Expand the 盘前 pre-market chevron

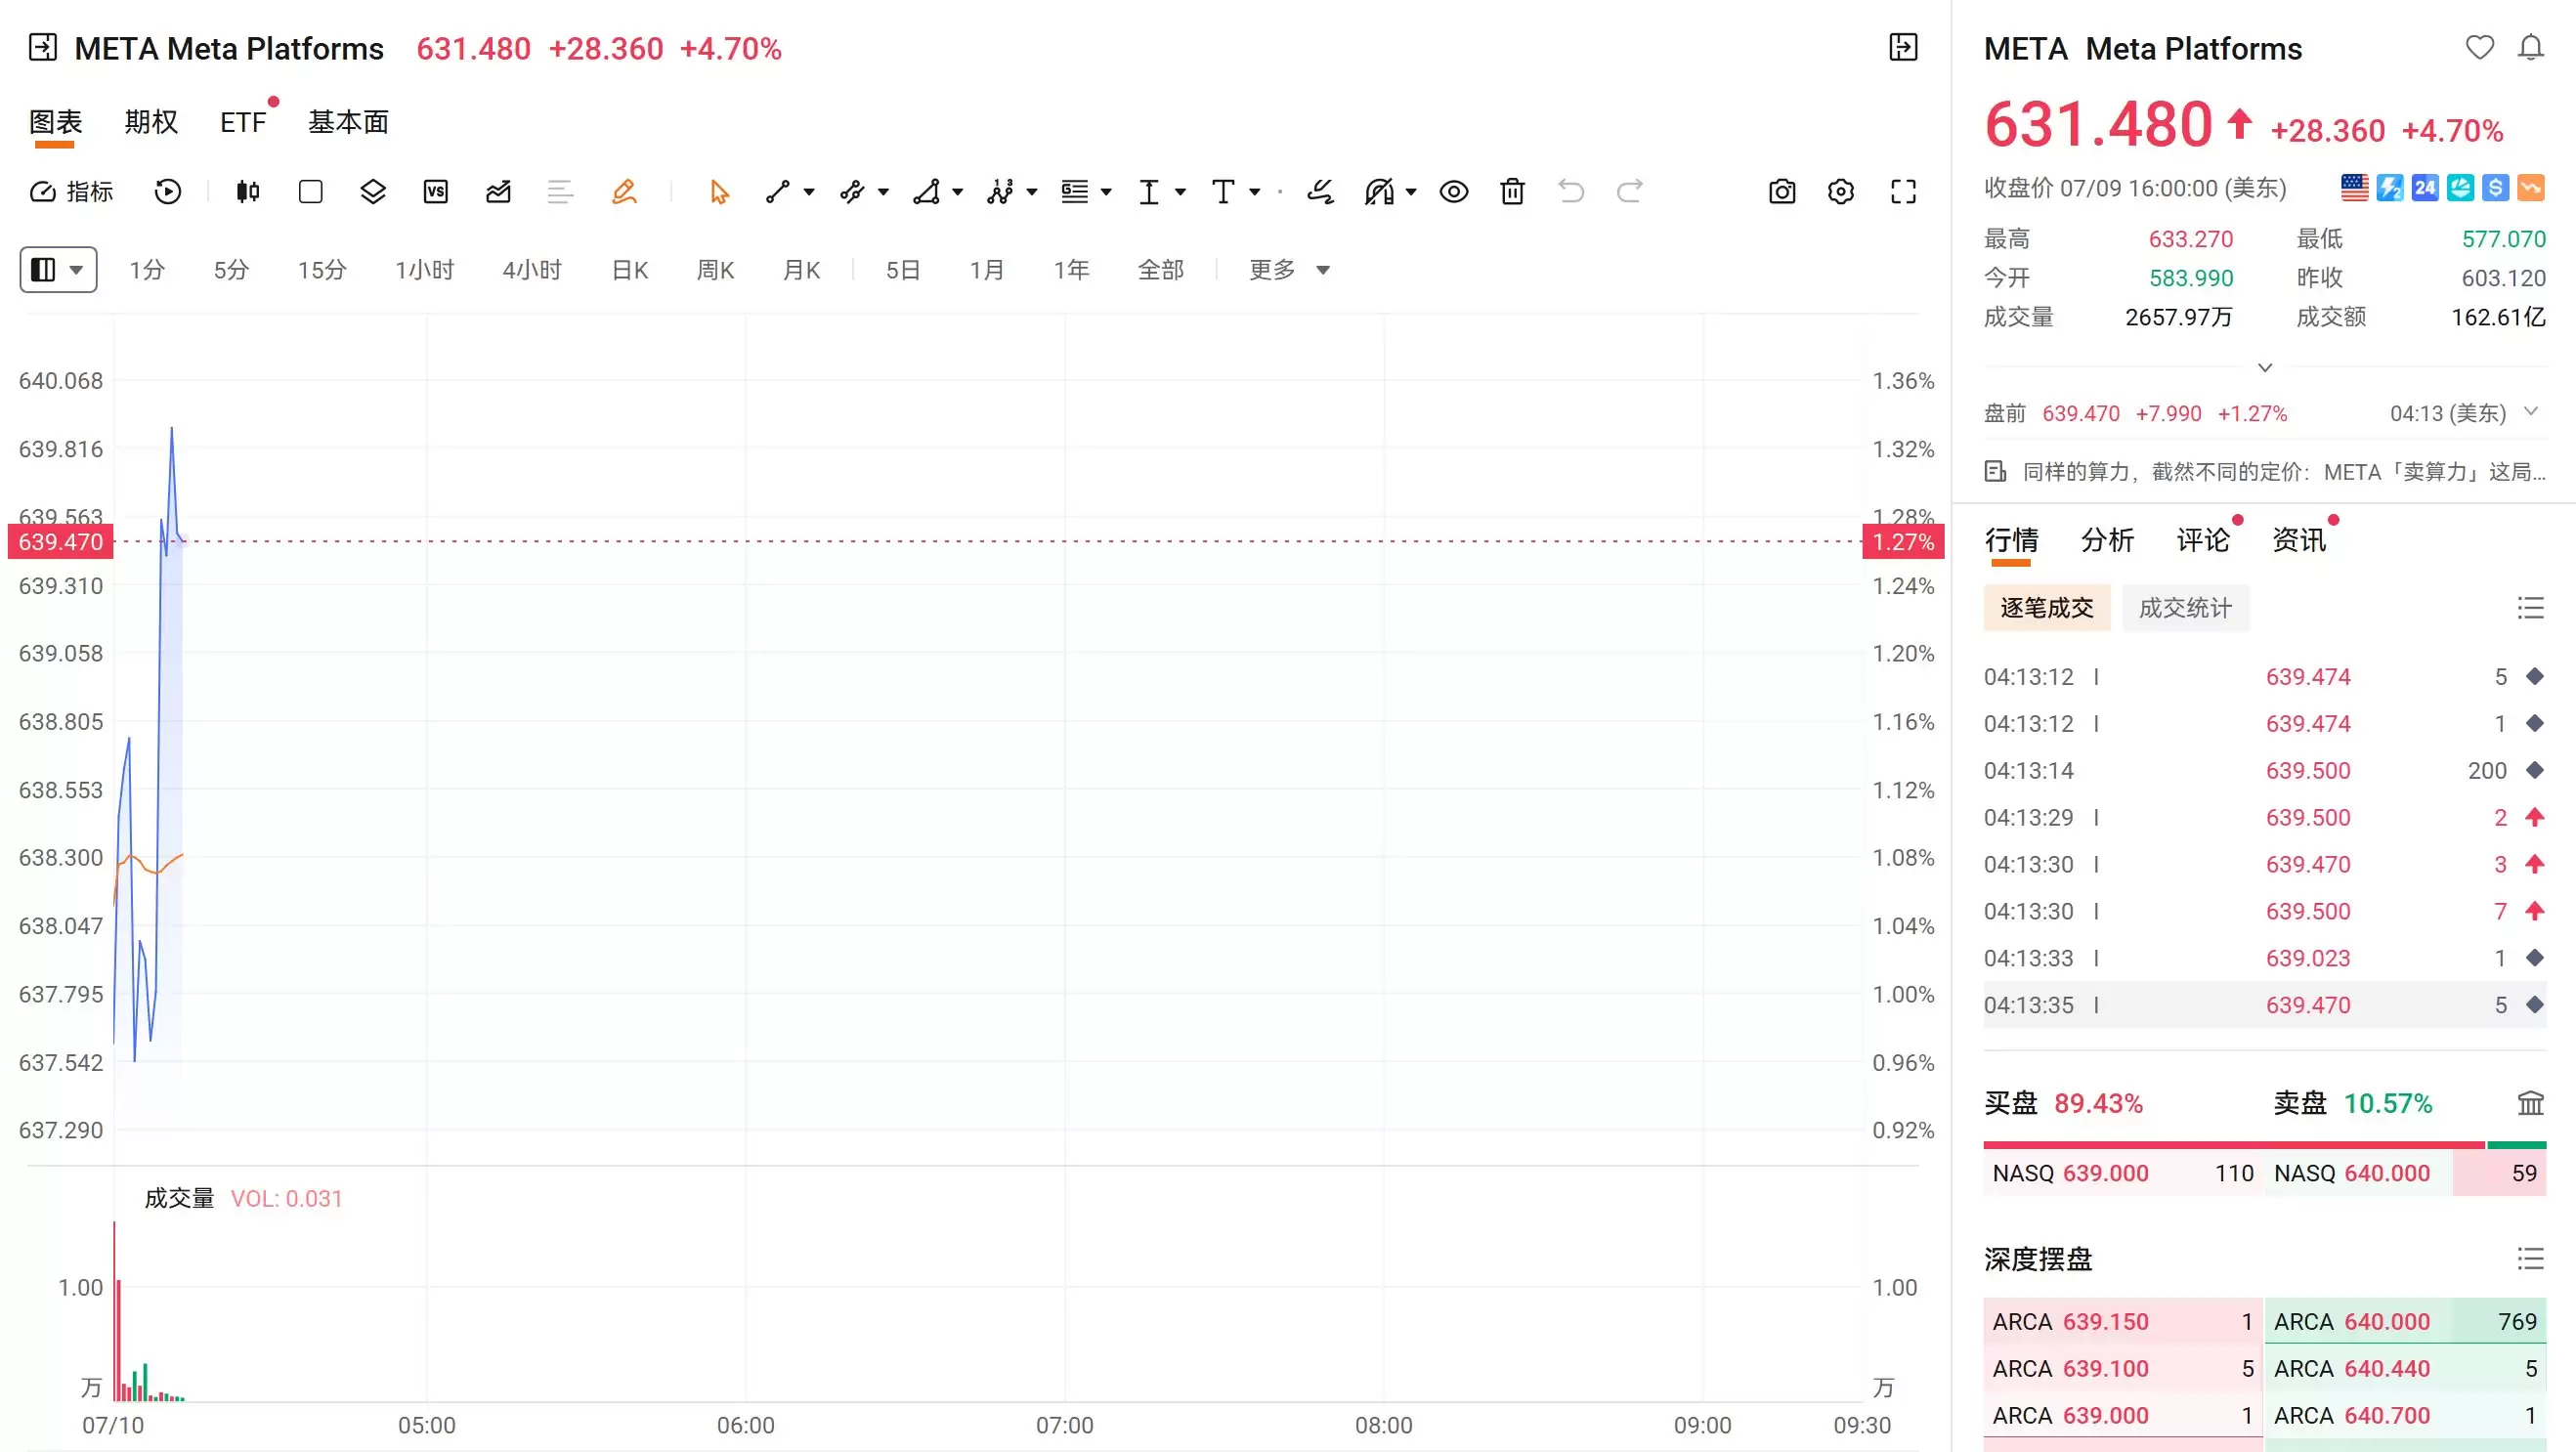(2531, 411)
